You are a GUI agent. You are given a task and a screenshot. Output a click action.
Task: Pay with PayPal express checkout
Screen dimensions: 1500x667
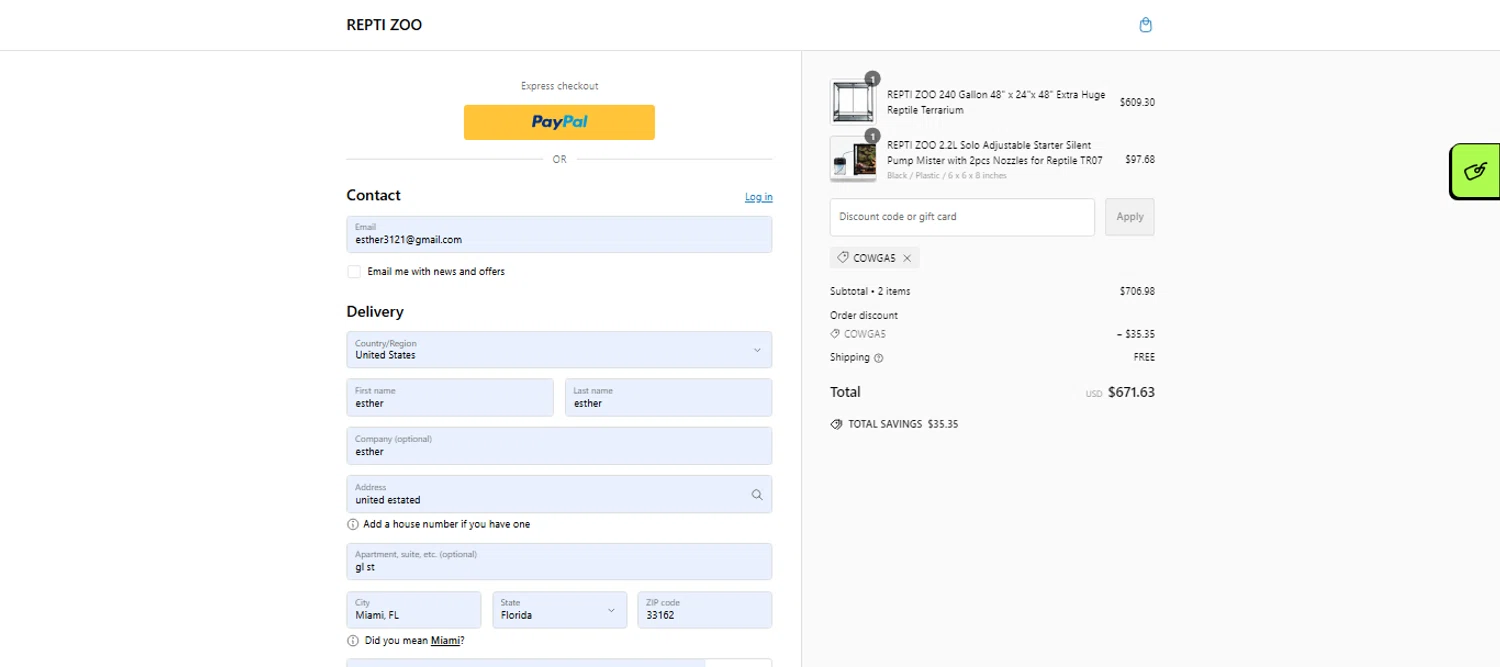coord(559,122)
